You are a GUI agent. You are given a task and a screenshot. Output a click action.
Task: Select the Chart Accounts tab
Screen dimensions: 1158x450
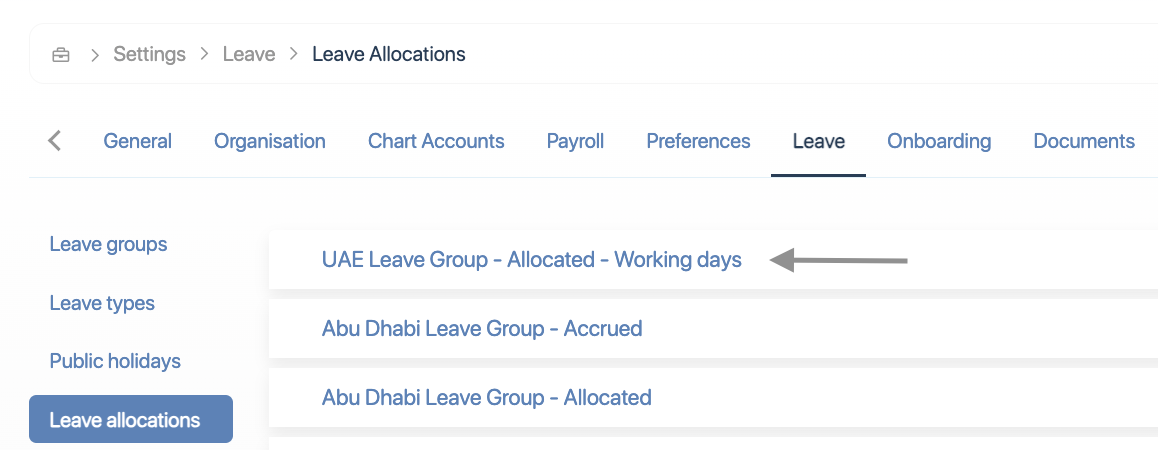coord(436,141)
